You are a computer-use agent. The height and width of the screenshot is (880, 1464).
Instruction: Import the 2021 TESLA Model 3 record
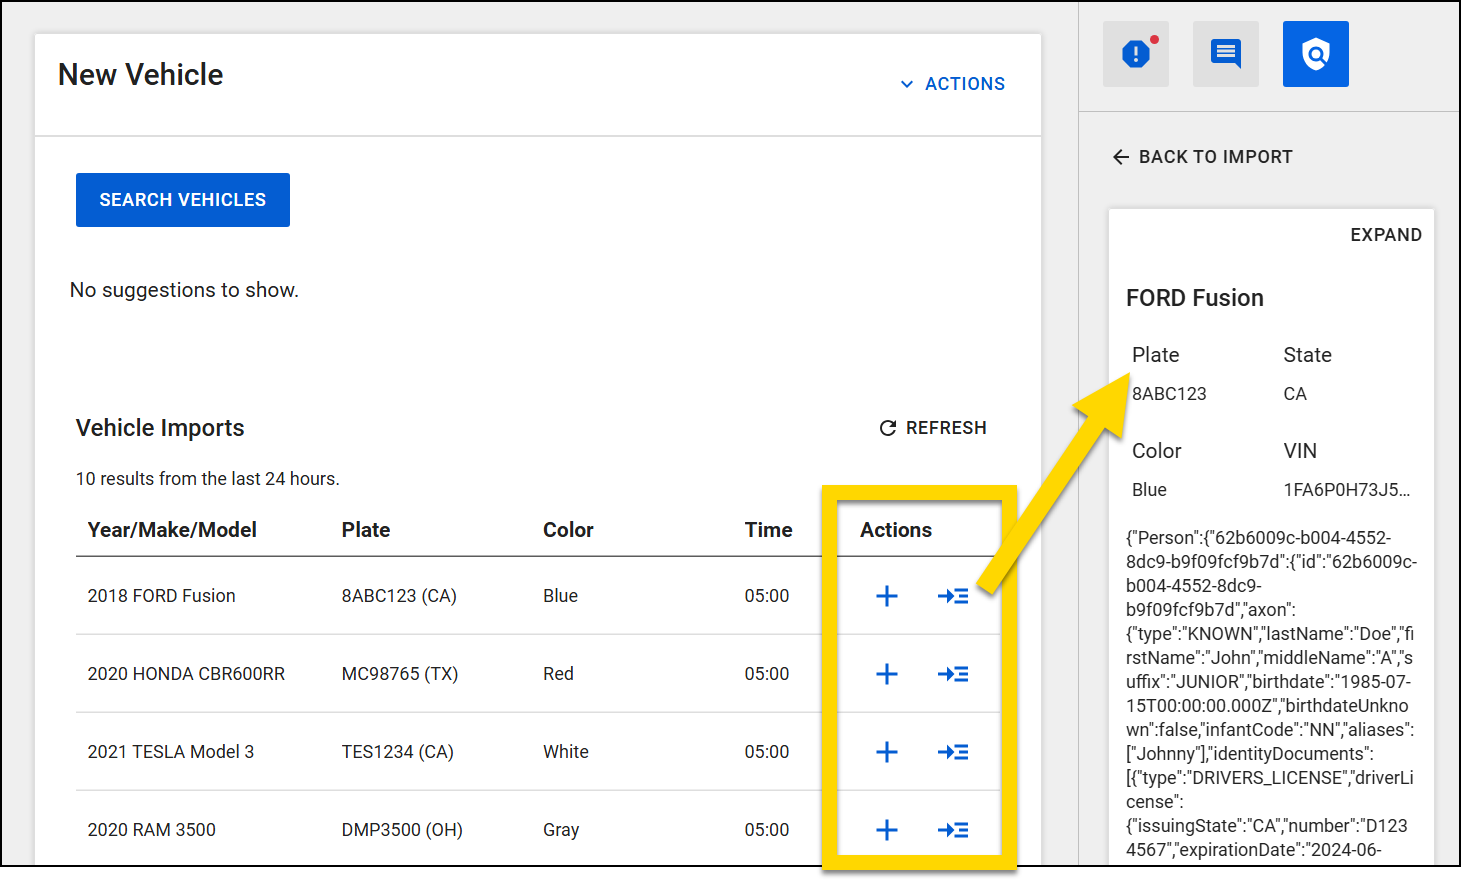[953, 751]
